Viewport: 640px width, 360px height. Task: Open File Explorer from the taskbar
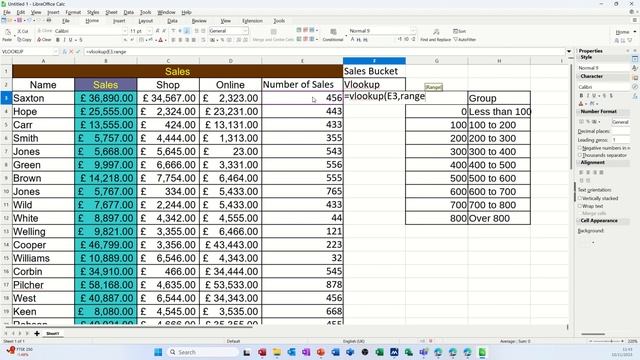[x=277, y=352]
